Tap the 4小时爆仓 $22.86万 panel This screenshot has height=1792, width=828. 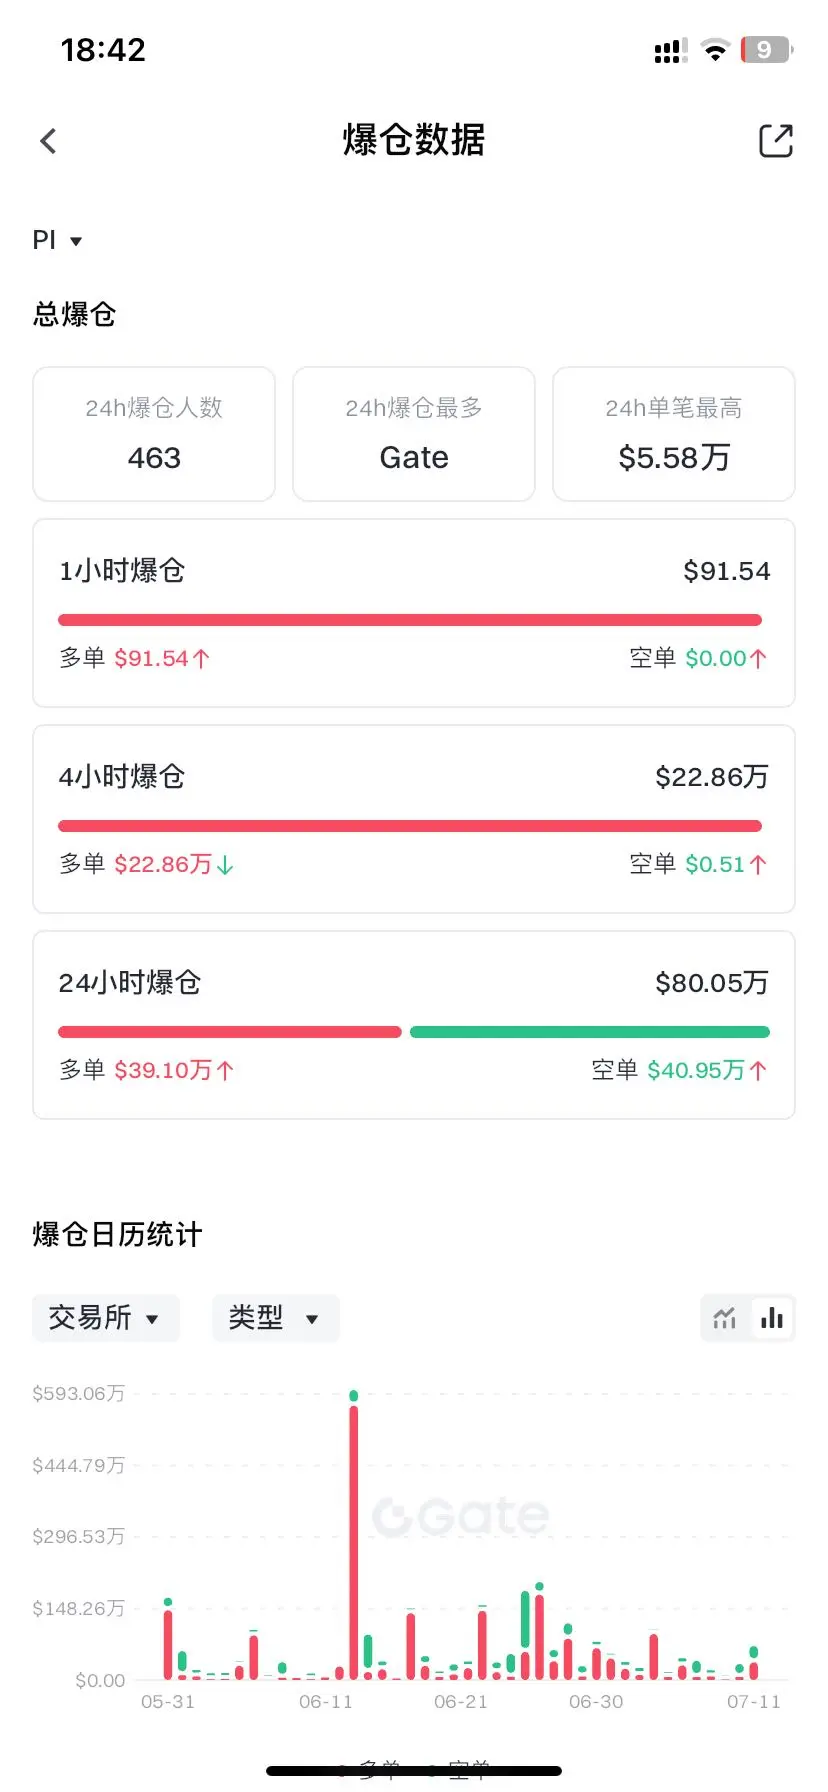coord(414,819)
